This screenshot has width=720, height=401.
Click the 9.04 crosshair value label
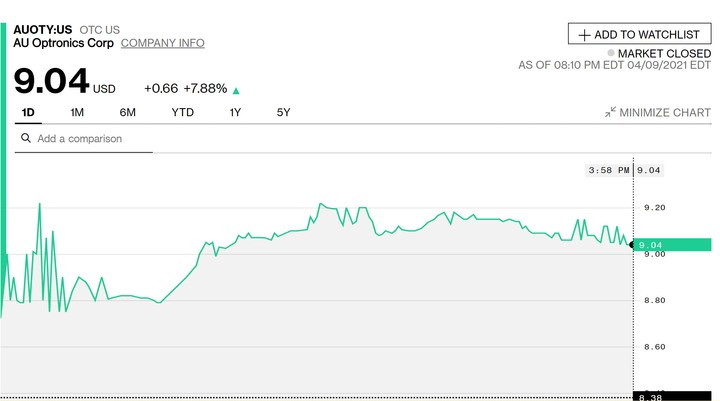pos(650,170)
